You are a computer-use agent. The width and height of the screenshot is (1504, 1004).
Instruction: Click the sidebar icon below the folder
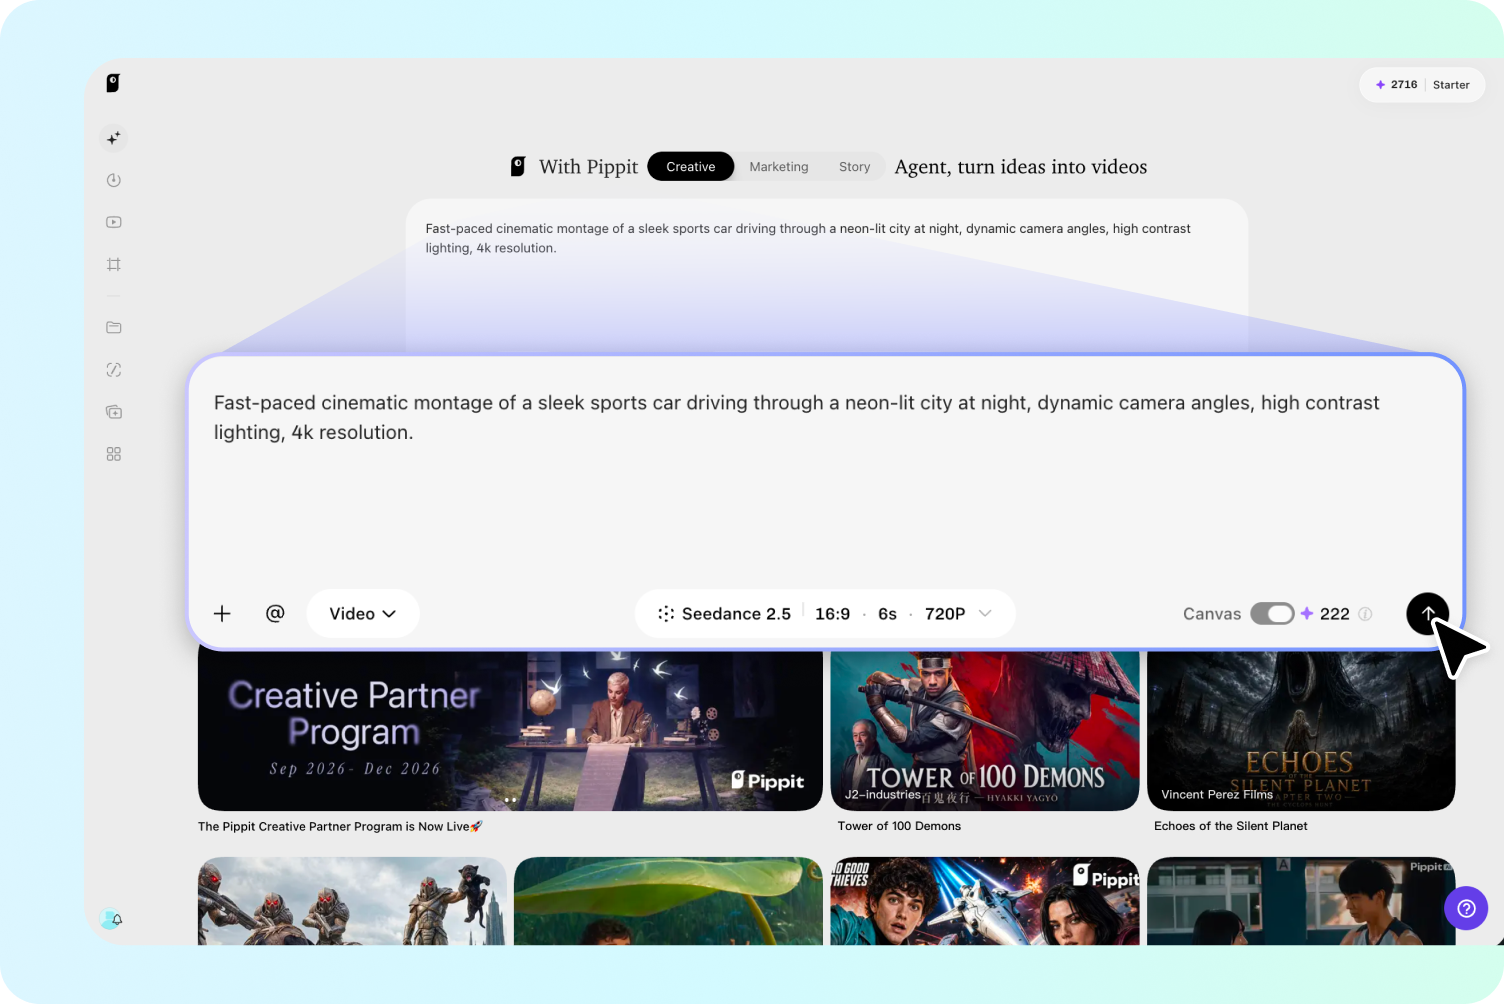pos(114,370)
